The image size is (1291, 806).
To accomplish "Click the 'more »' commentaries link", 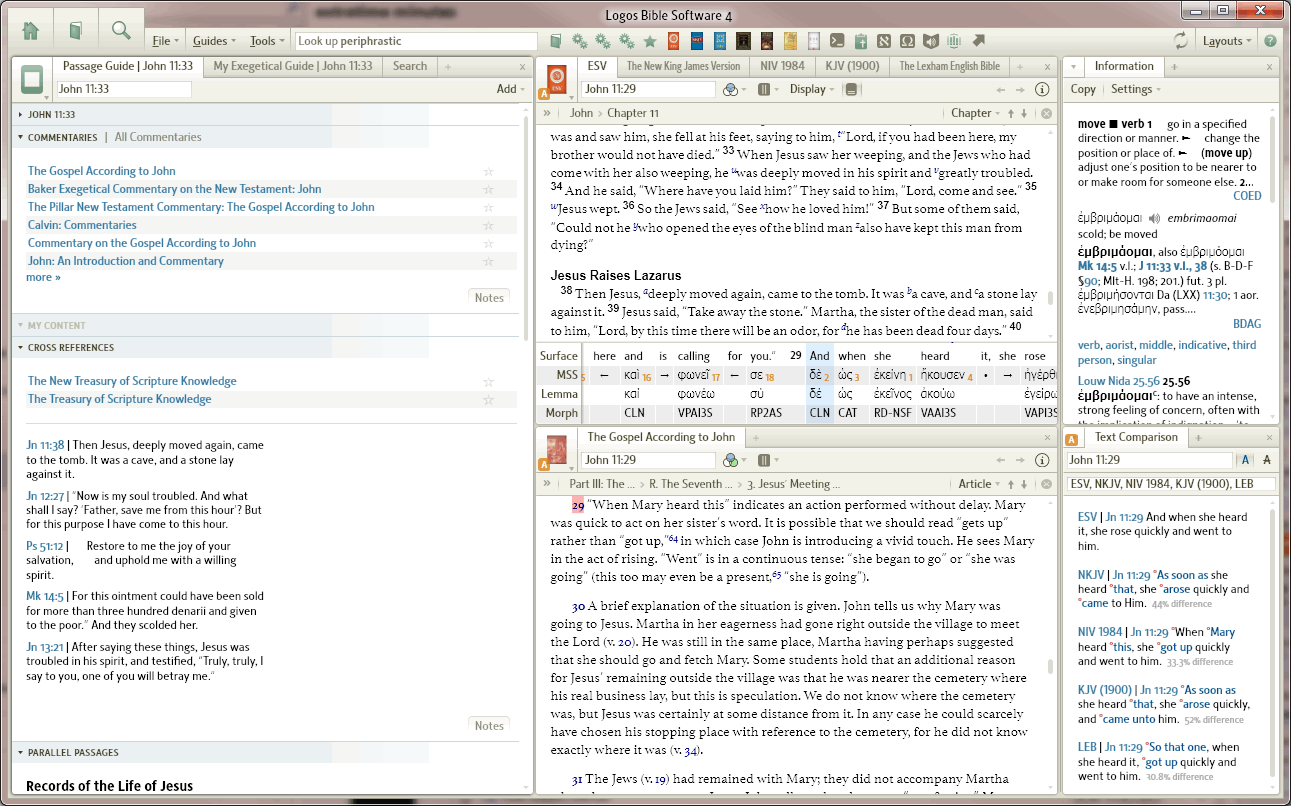I will pyautogui.click(x=43, y=277).
